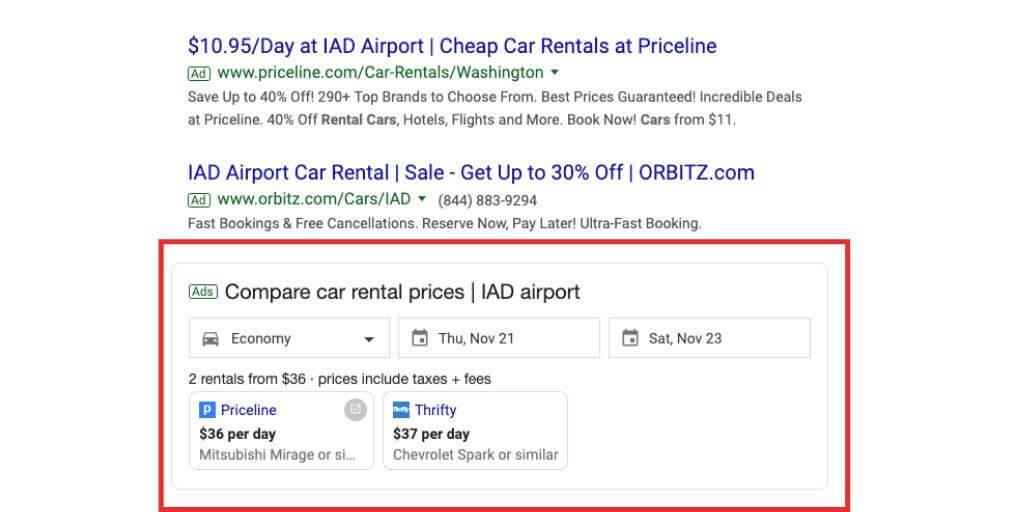
Task: Click calendar icon beside Thu, Nov 21
Action: coord(420,338)
